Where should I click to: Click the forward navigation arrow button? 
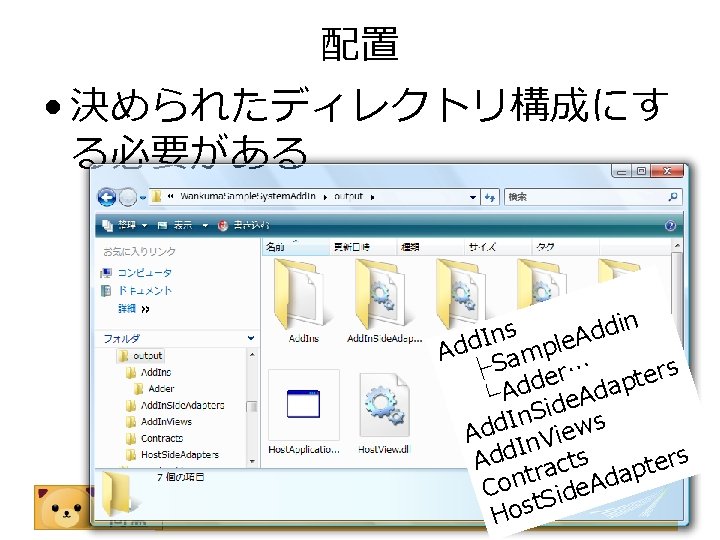pyautogui.click(x=128, y=197)
